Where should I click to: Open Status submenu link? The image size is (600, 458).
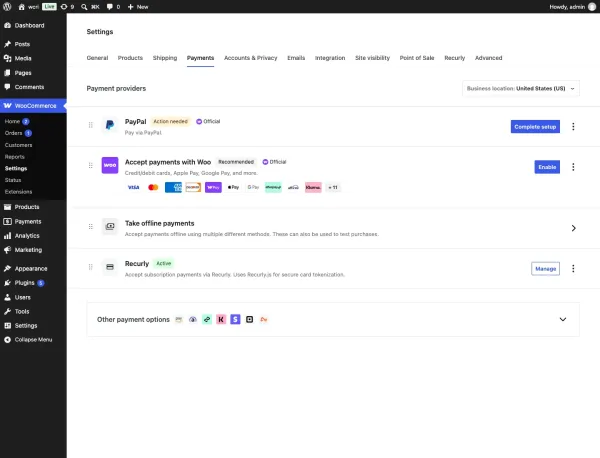[x=13, y=180]
